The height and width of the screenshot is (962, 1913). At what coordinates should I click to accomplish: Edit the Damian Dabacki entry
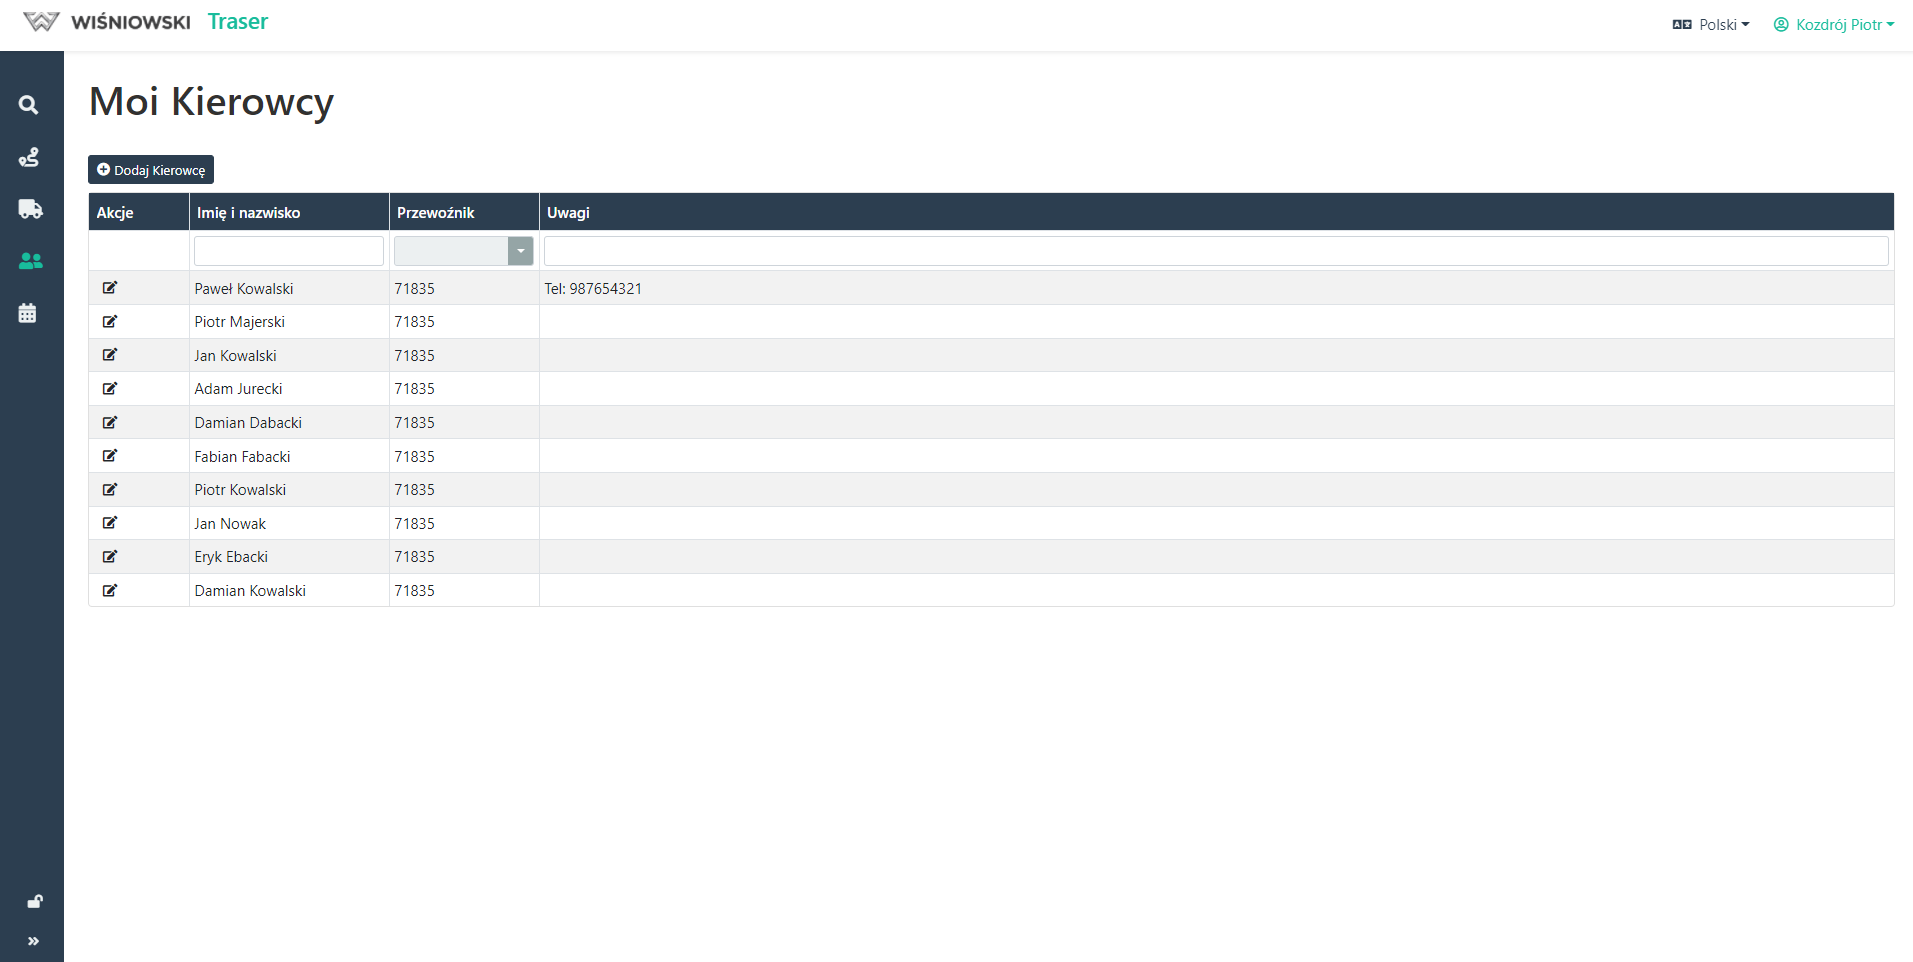point(110,423)
